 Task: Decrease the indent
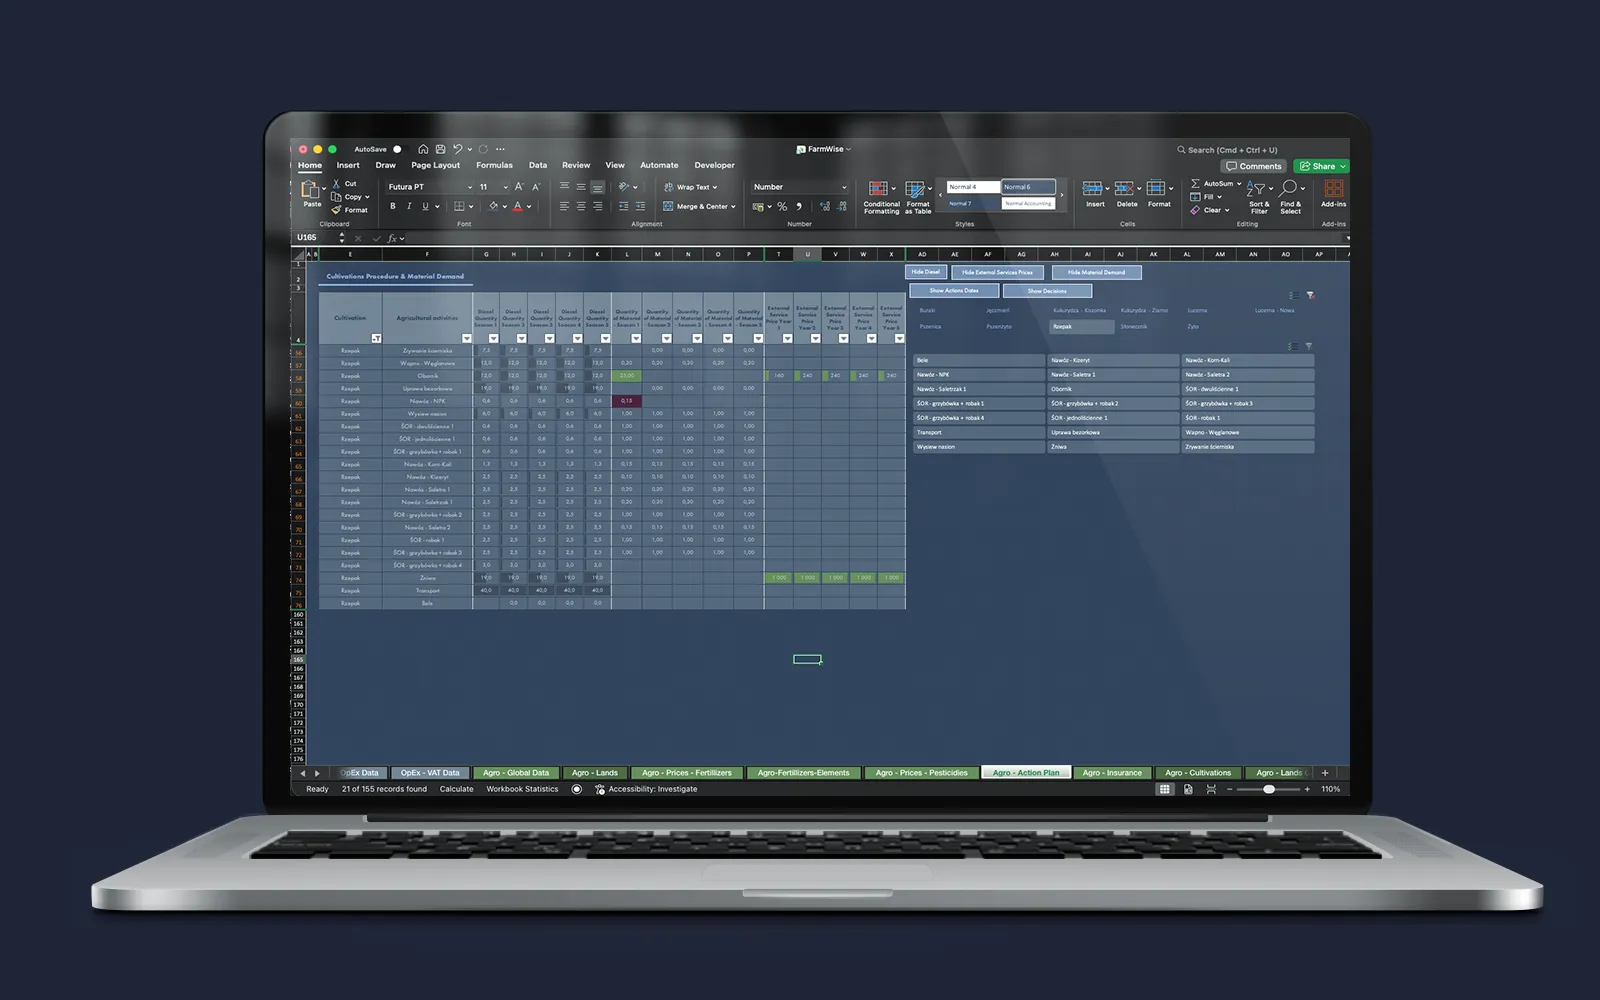tap(624, 206)
